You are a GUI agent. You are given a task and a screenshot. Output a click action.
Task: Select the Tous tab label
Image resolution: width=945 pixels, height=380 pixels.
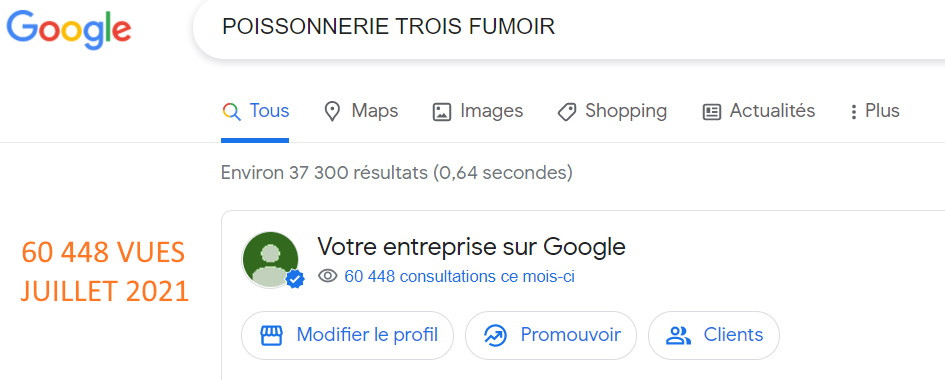269,111
